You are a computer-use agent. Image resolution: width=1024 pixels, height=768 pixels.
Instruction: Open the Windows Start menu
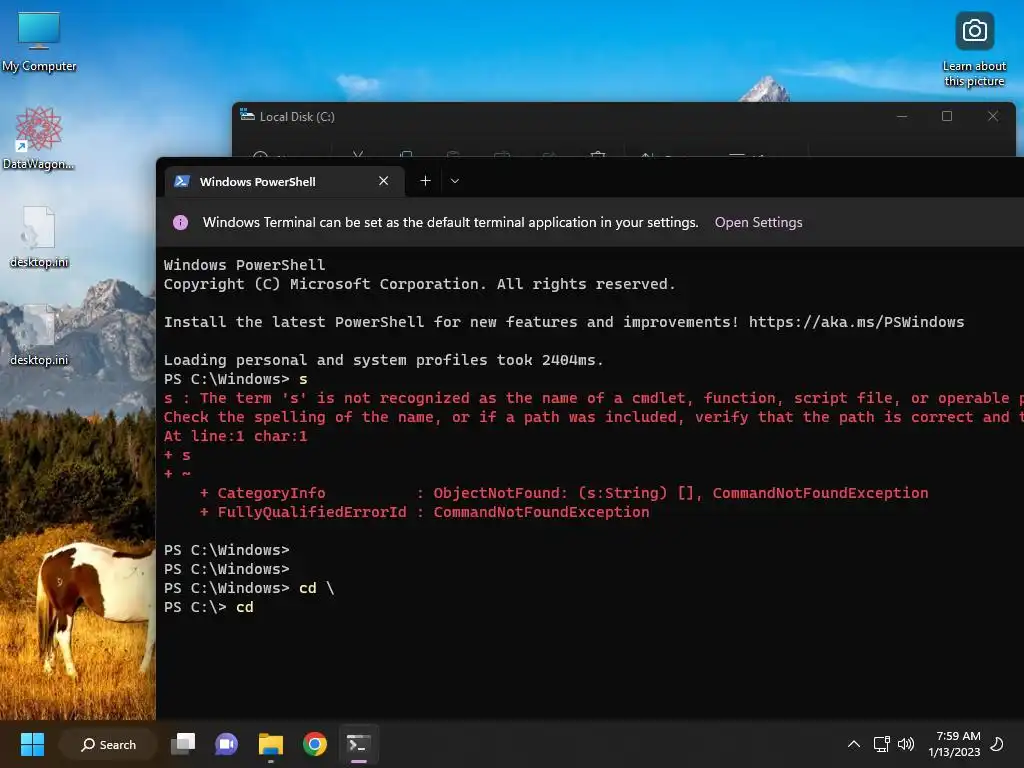tap(32, 744)
